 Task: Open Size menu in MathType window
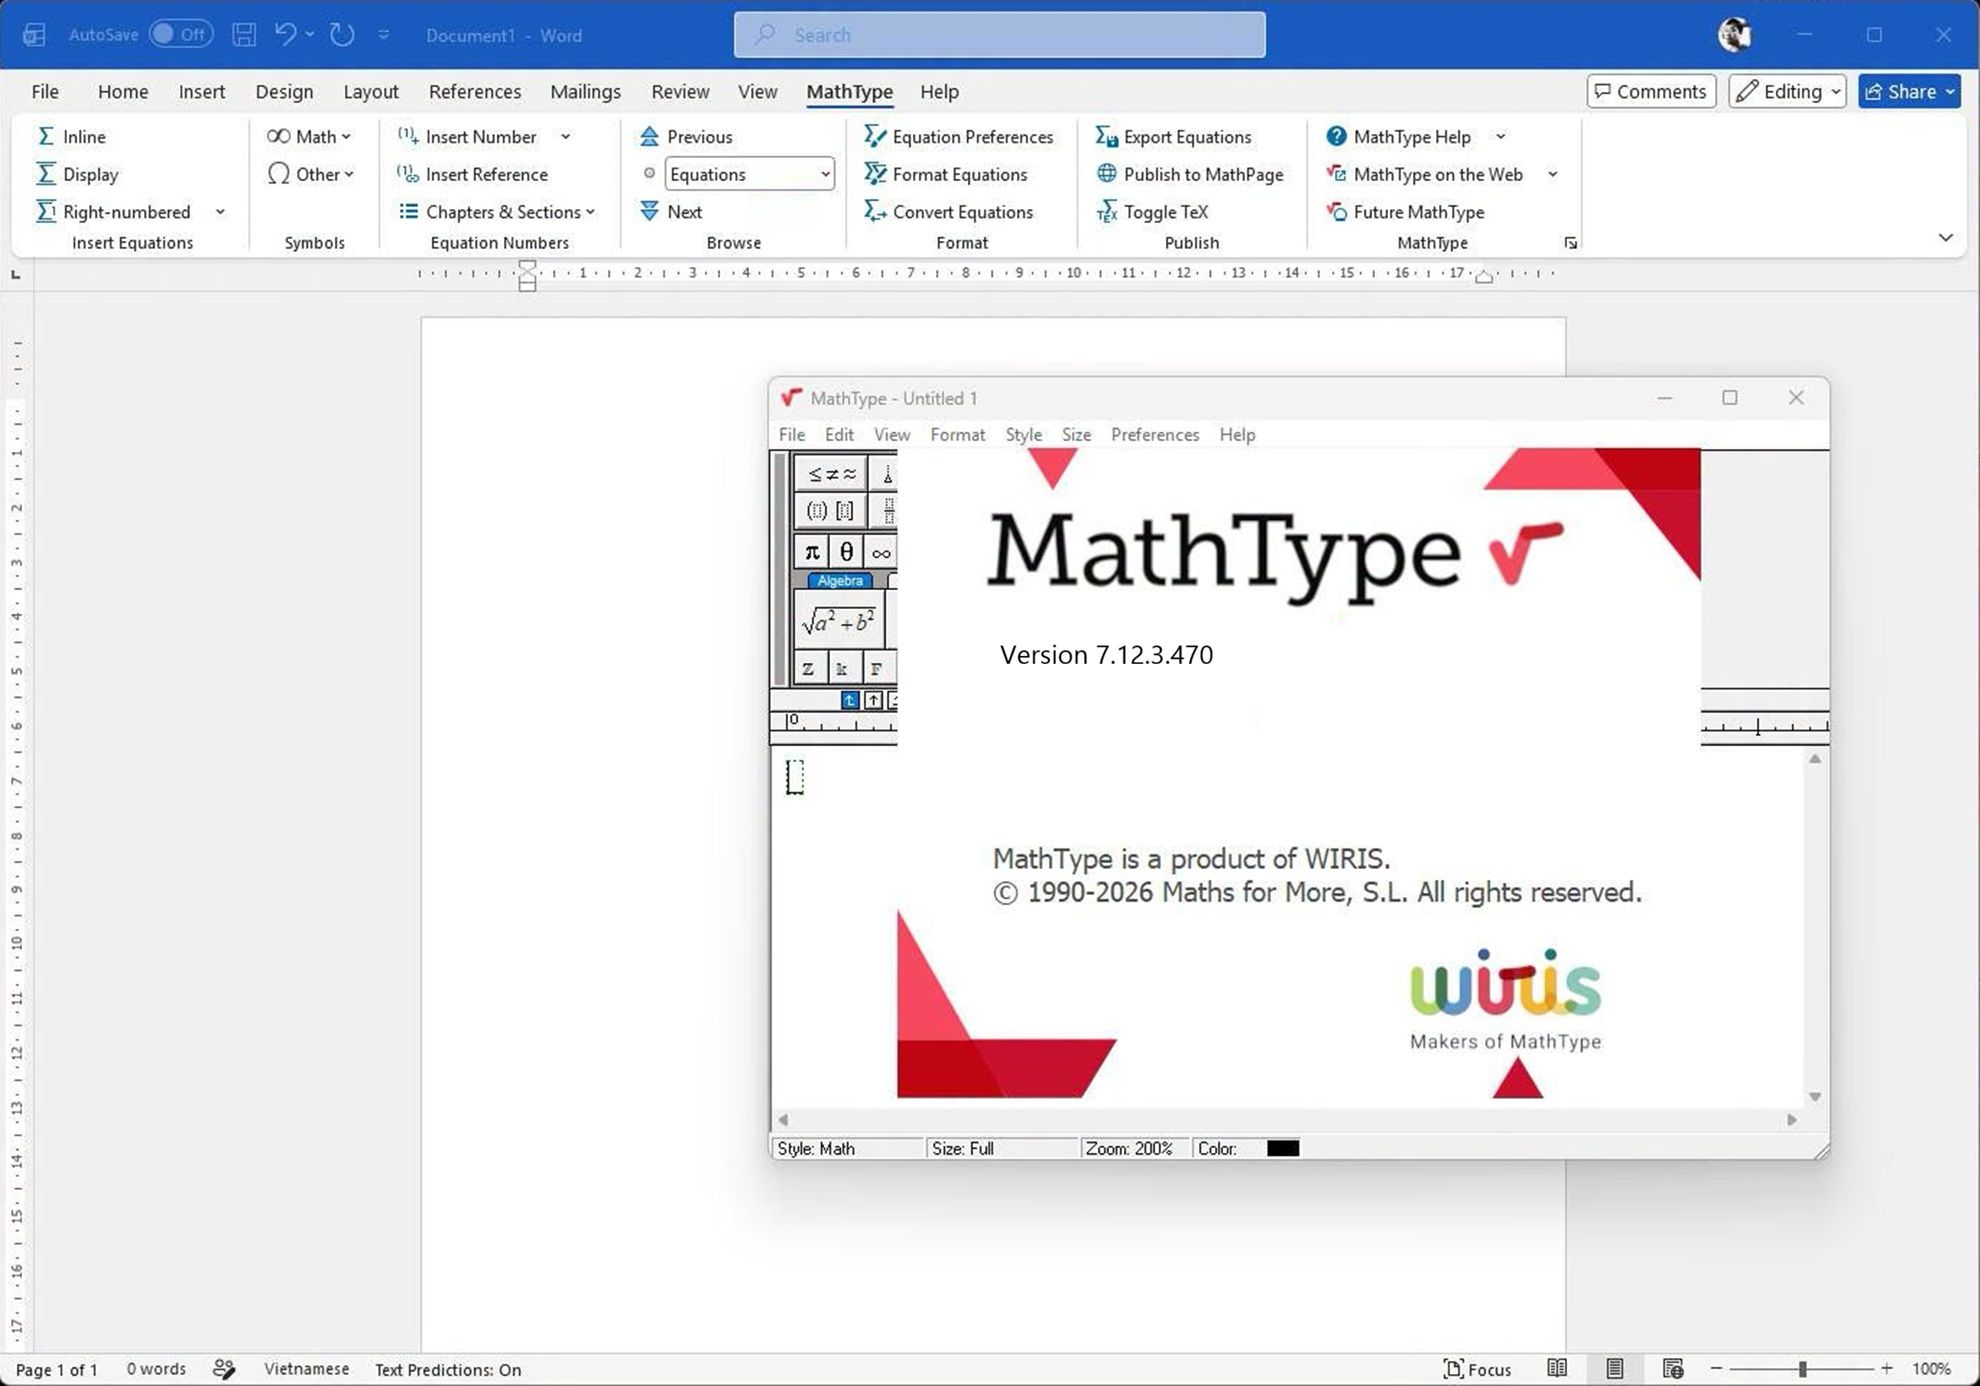coord(1076,434)
